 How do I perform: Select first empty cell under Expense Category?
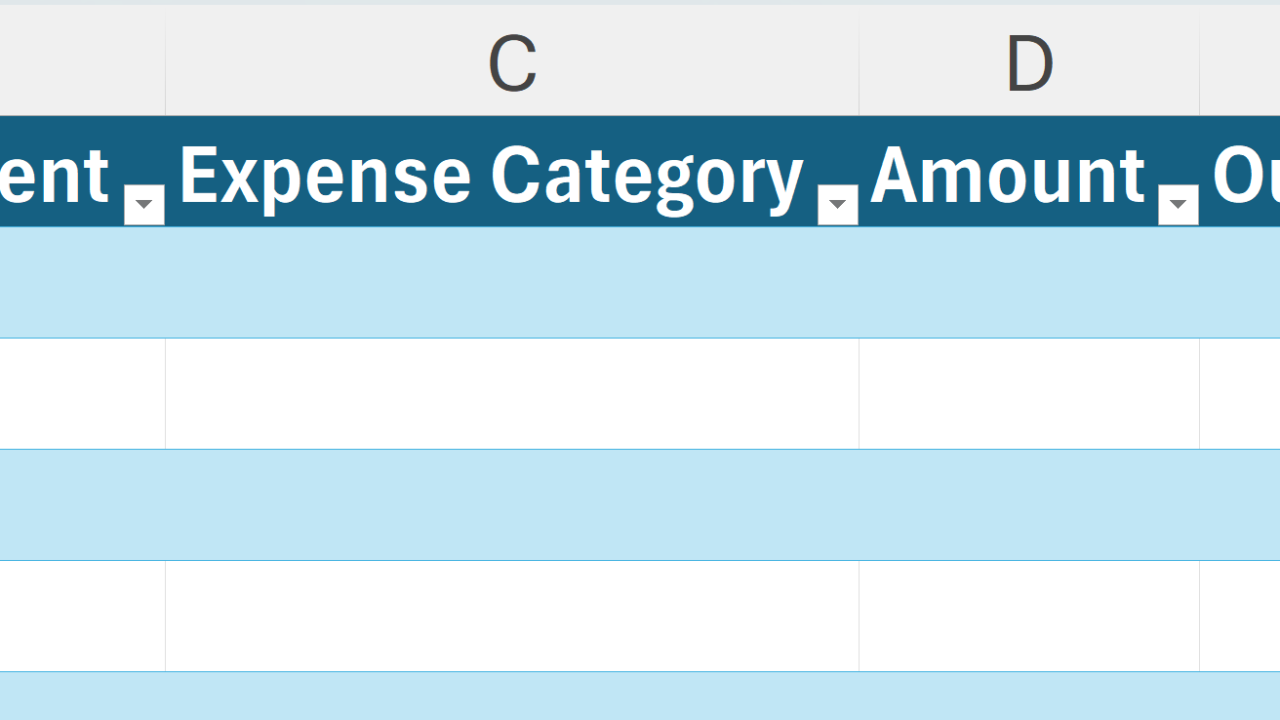click(512, 283)
